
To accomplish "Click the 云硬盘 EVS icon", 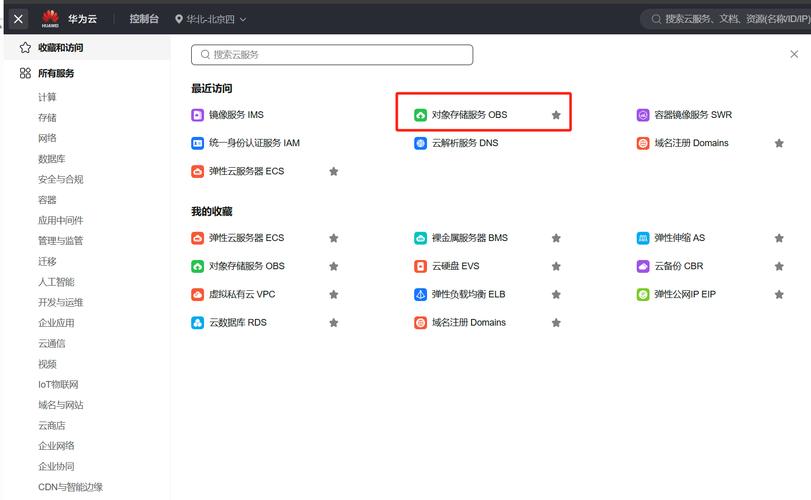I will pos(421,266).
